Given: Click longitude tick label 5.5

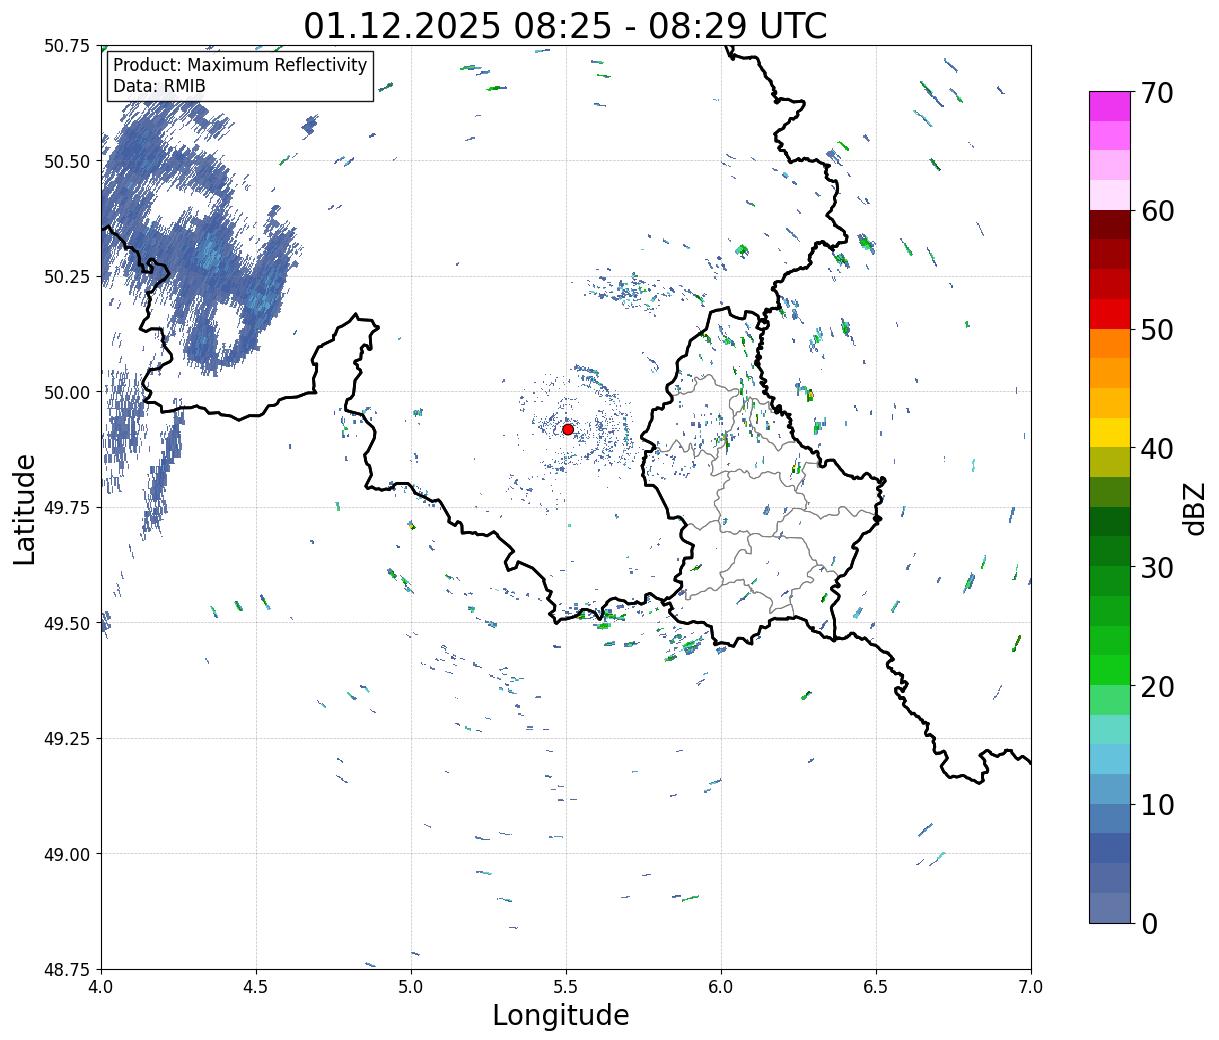Looking at the screenshot, I should tap(566, 986).
